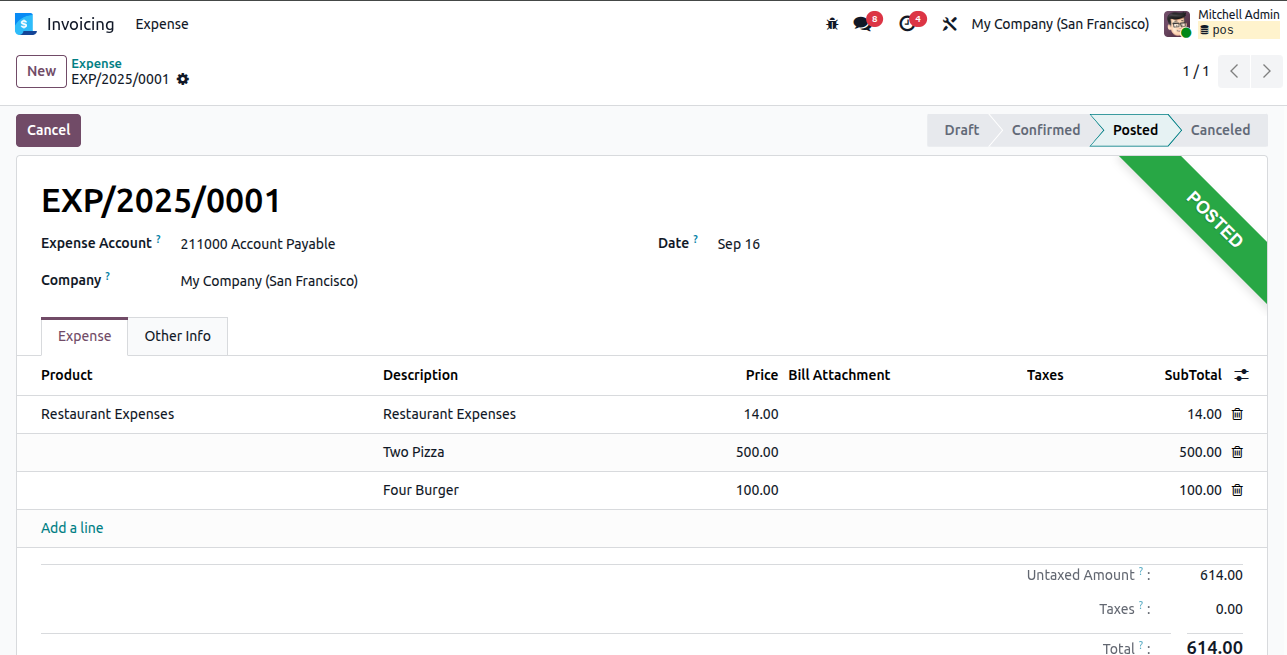Image resolution: width=1287 pixels, height=655 pixels.
Task: Open the Invoicing app icon
Action: point(25,24)
